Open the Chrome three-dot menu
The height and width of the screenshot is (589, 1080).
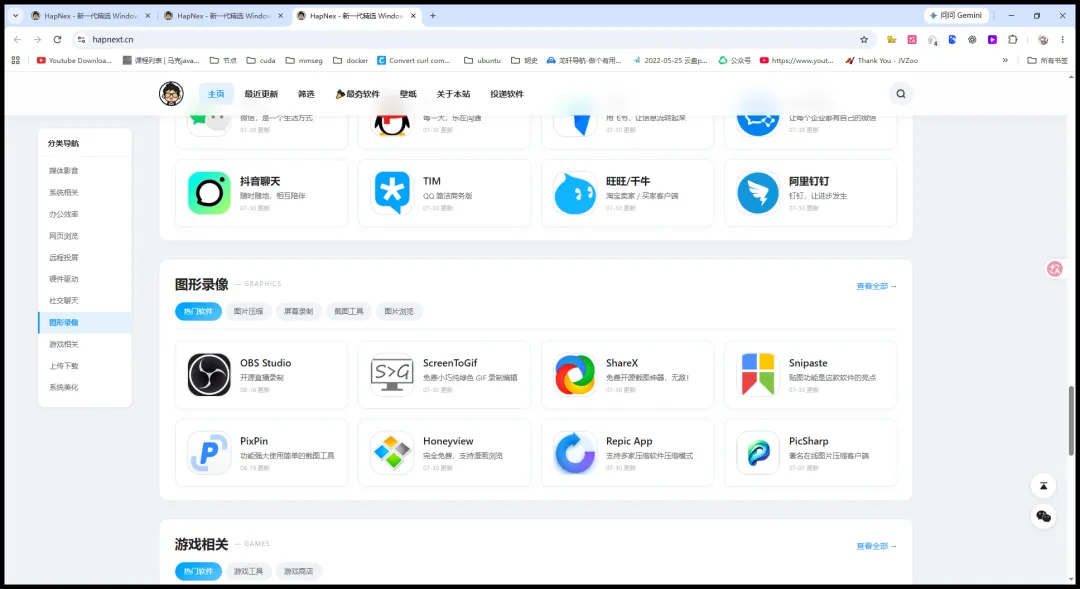[x=1063, y=39]
